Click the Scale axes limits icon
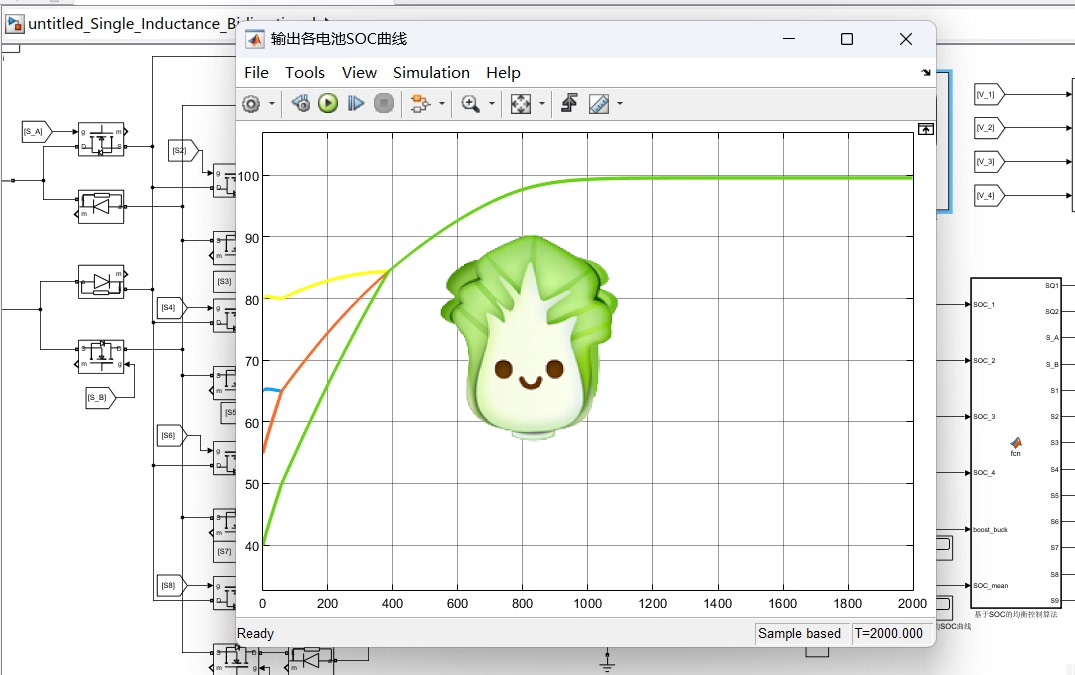Screen dimensions: 1075x675 click(x=520, y=104)
